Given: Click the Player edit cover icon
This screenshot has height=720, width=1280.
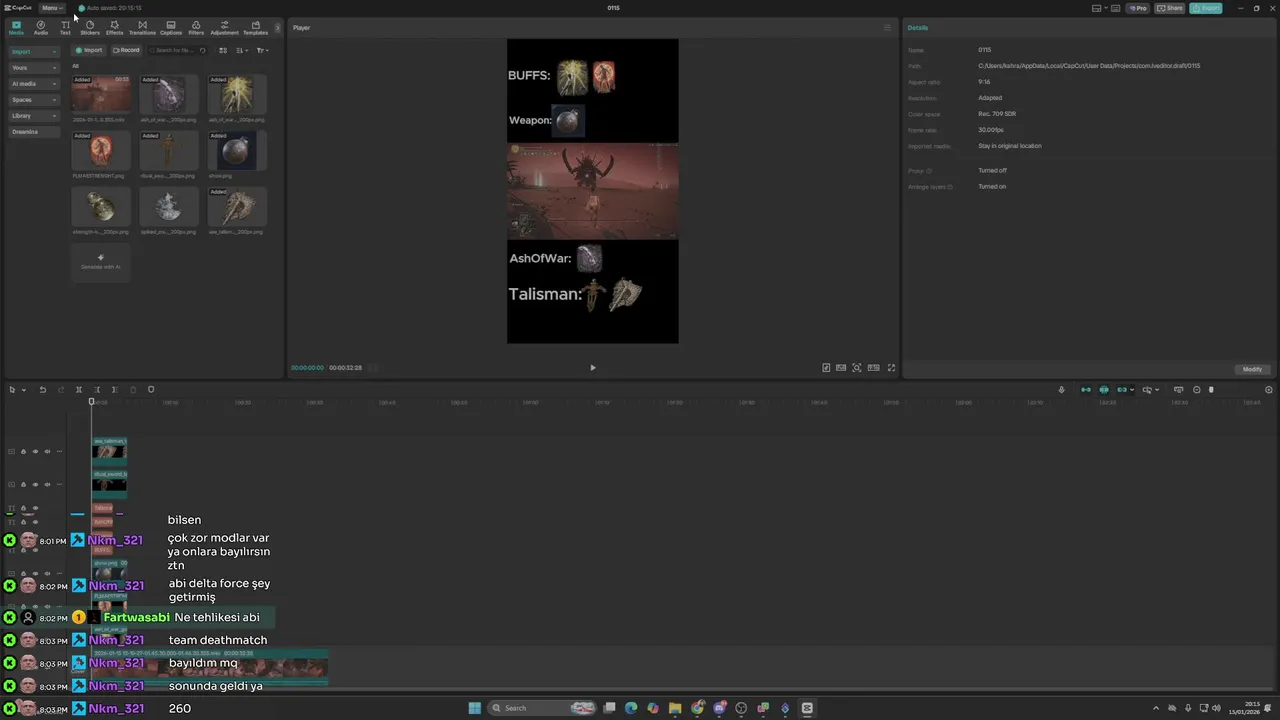Looking at the screenshot, I should pyautogui.click(x=826, y=368).
